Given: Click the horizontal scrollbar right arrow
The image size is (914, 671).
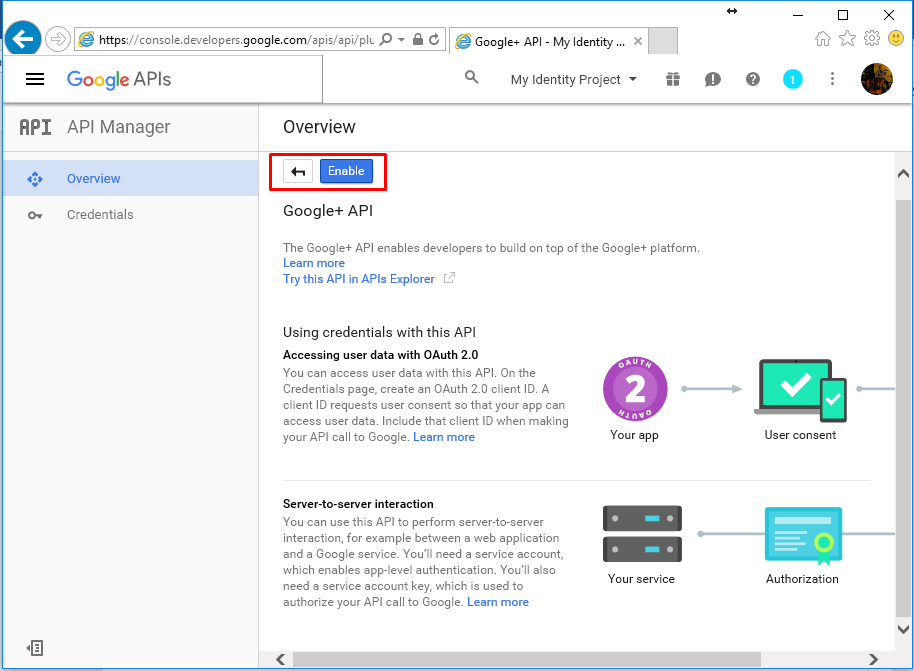Looking at the screenshot, I should (873, 659).
